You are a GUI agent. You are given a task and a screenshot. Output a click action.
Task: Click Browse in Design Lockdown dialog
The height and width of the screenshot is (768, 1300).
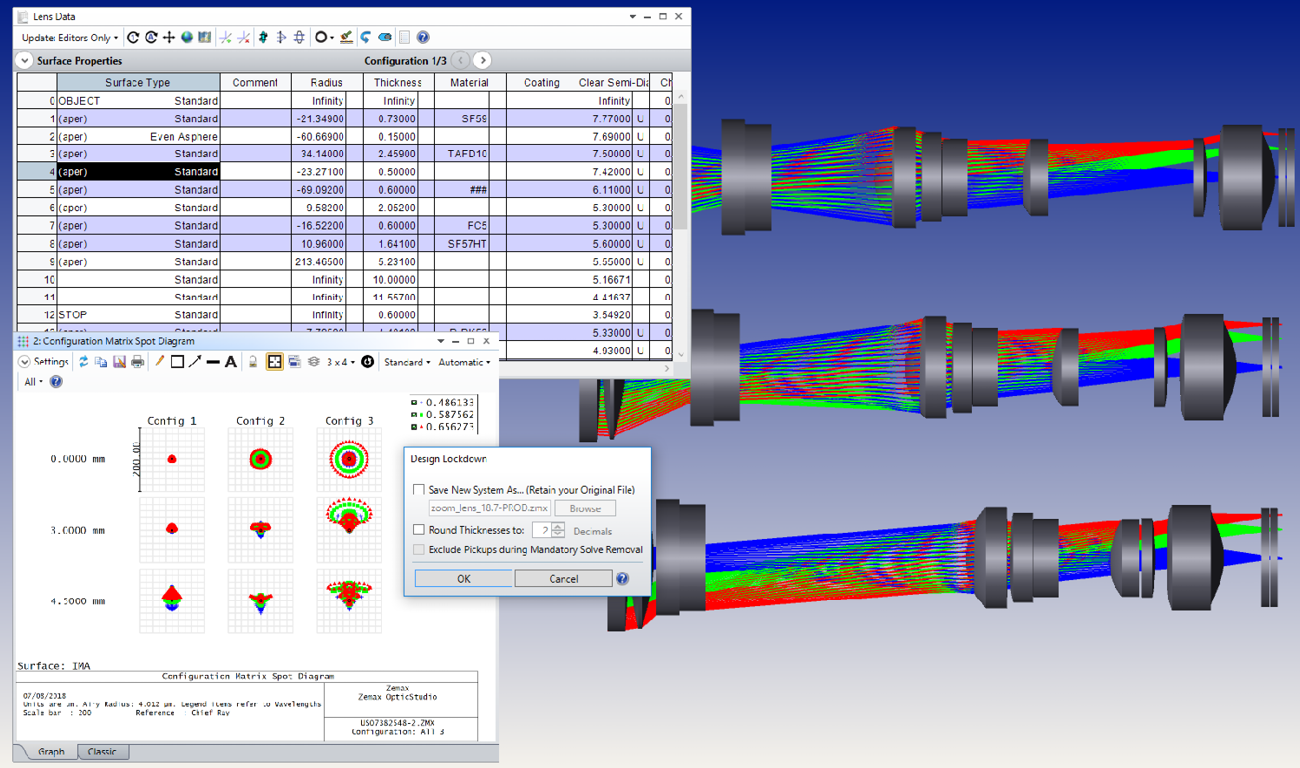click(585, 508)
